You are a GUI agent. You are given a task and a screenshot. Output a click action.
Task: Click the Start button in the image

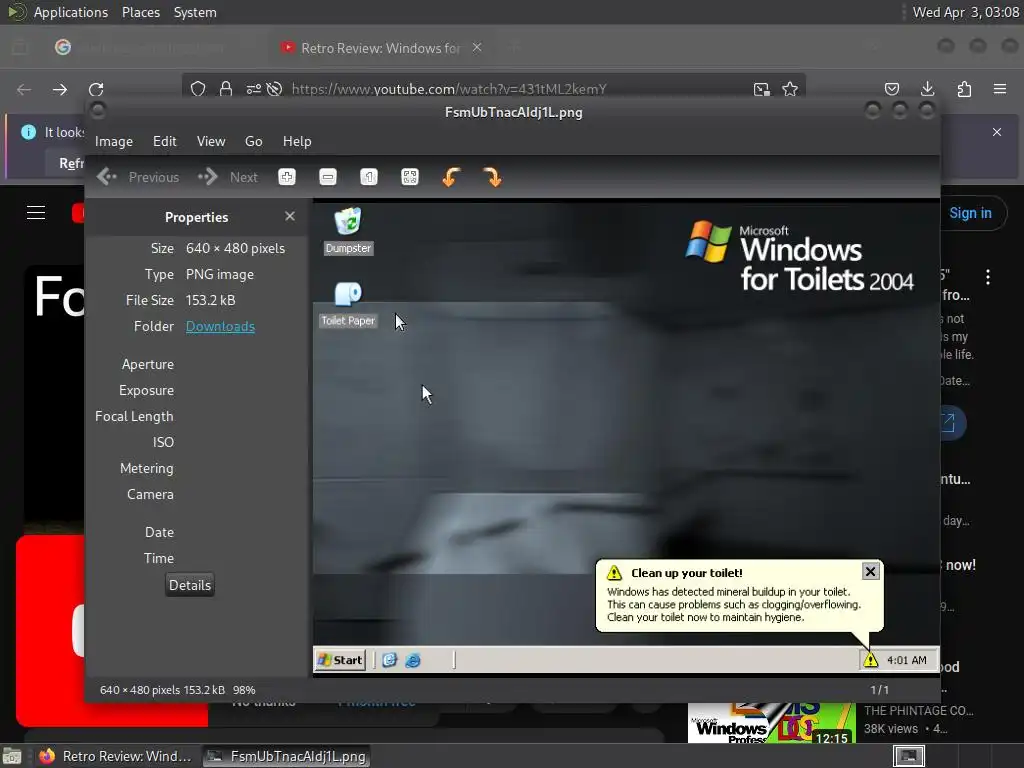click(340, 660)
